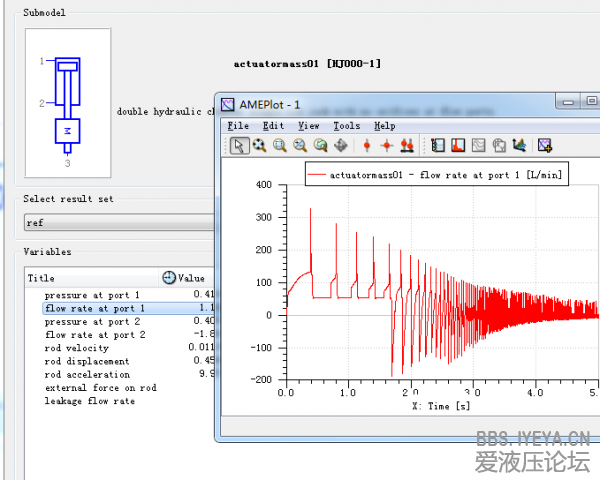Open the File menu in AMEPlot
Viewport: 600px width, 480px height.
[238, 126]
